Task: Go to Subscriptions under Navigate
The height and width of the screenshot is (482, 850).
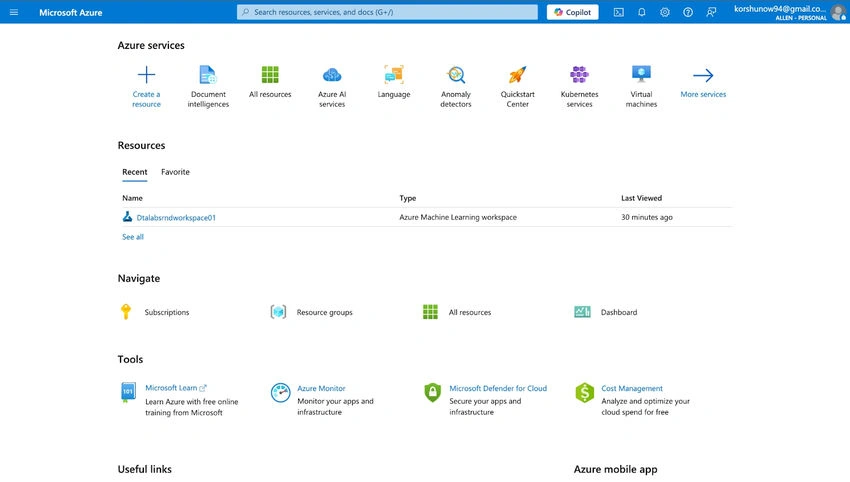Action: (167, 312)
